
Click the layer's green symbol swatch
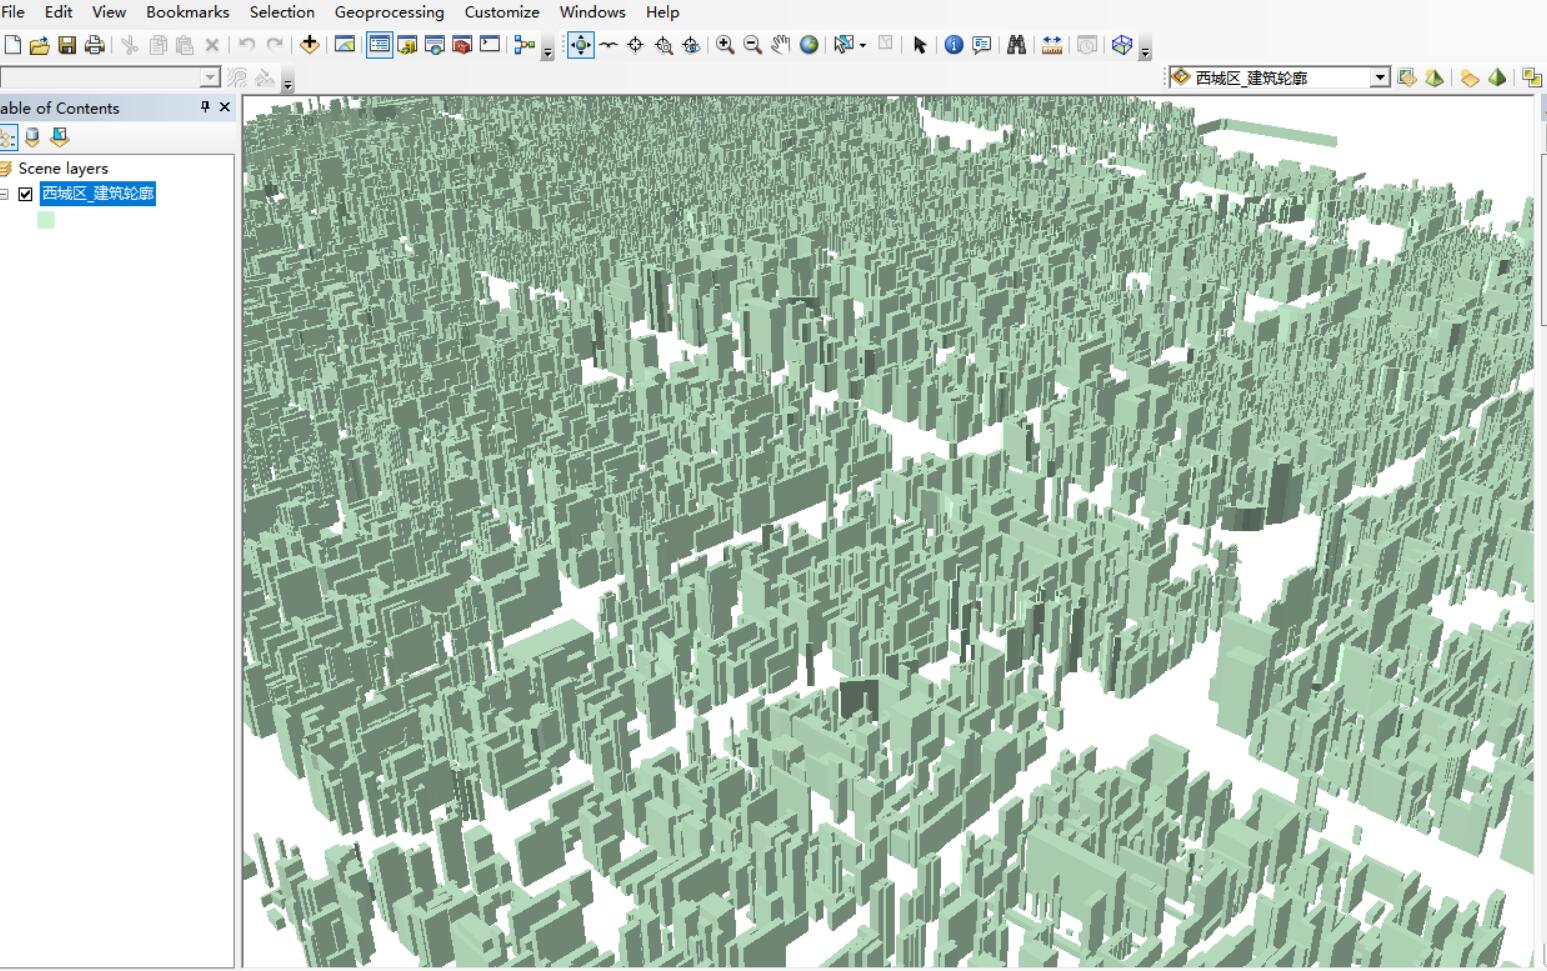(x=46, y=220)
